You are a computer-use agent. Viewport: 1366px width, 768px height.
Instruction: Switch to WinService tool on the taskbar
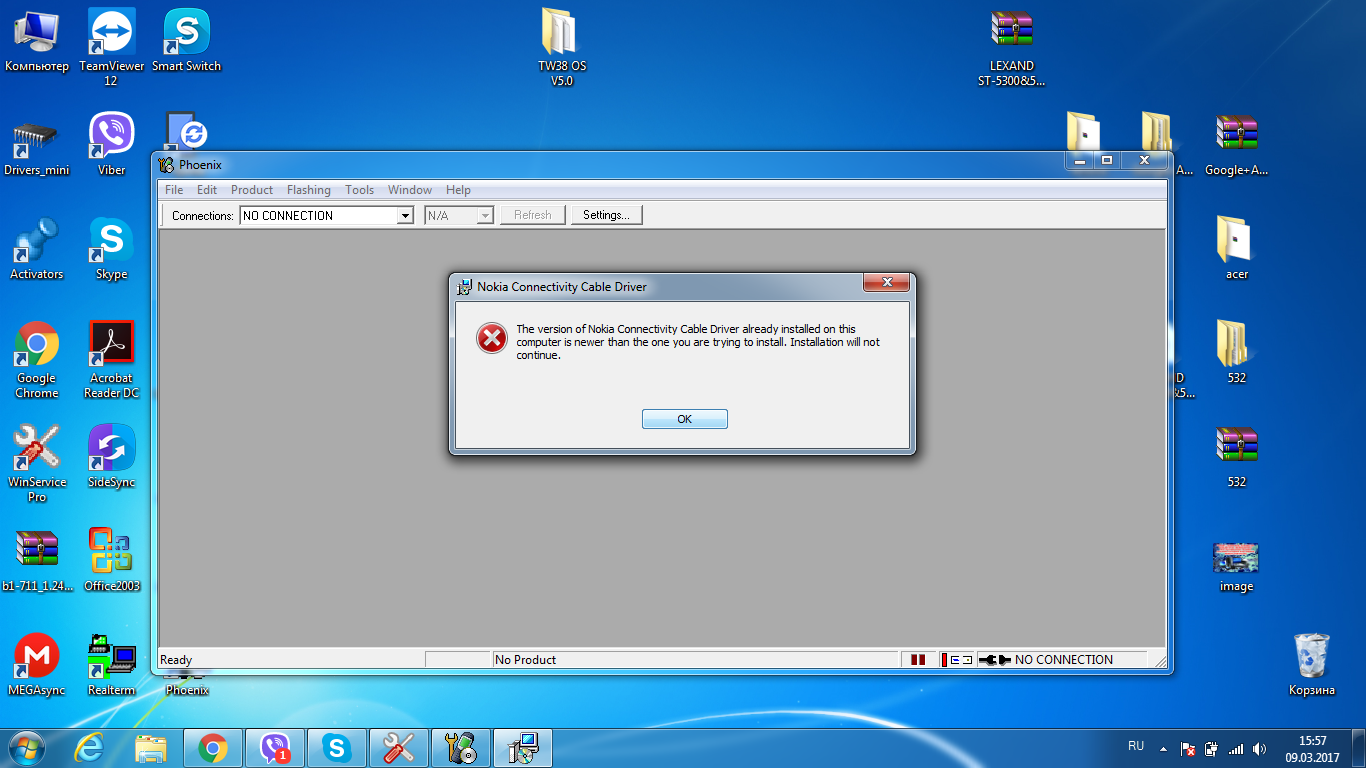(x=398, y=747)
